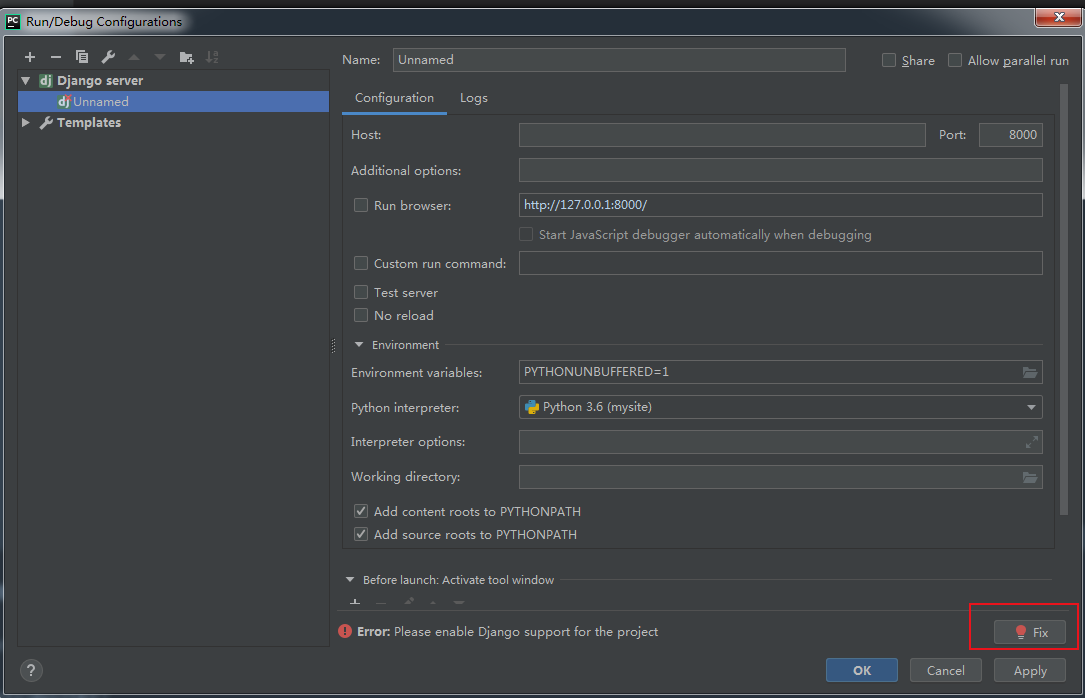Click the working directory folder icon

1030,477
